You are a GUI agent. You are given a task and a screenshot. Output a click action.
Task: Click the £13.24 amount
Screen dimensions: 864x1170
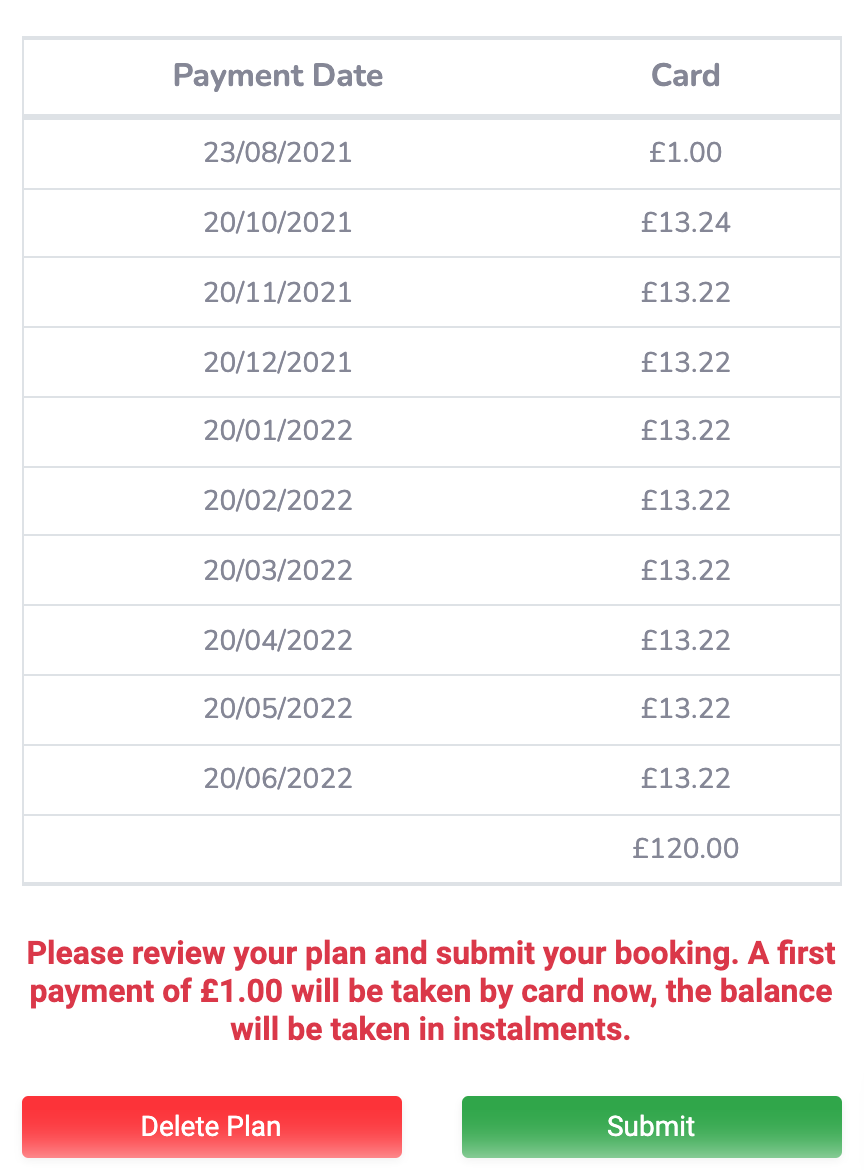[x=686, y=223]
